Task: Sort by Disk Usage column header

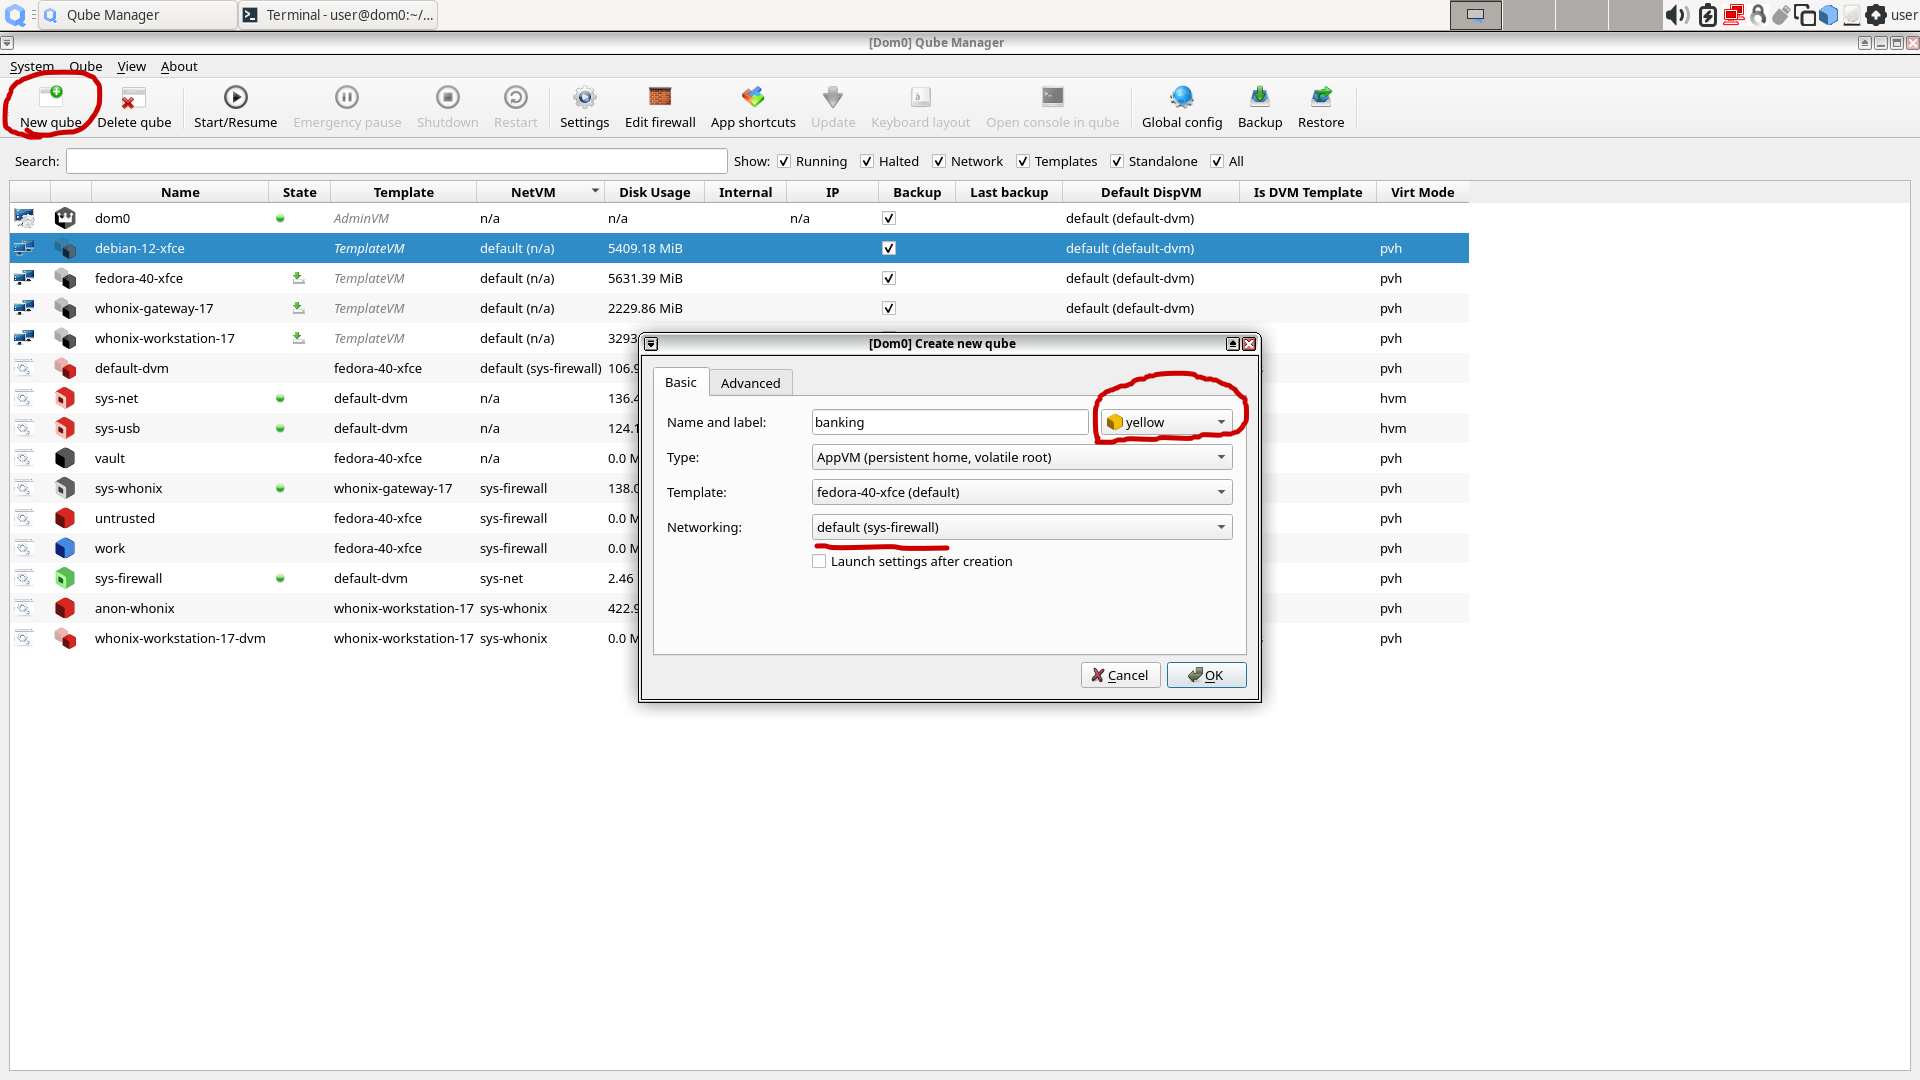Action: (654, 192)
